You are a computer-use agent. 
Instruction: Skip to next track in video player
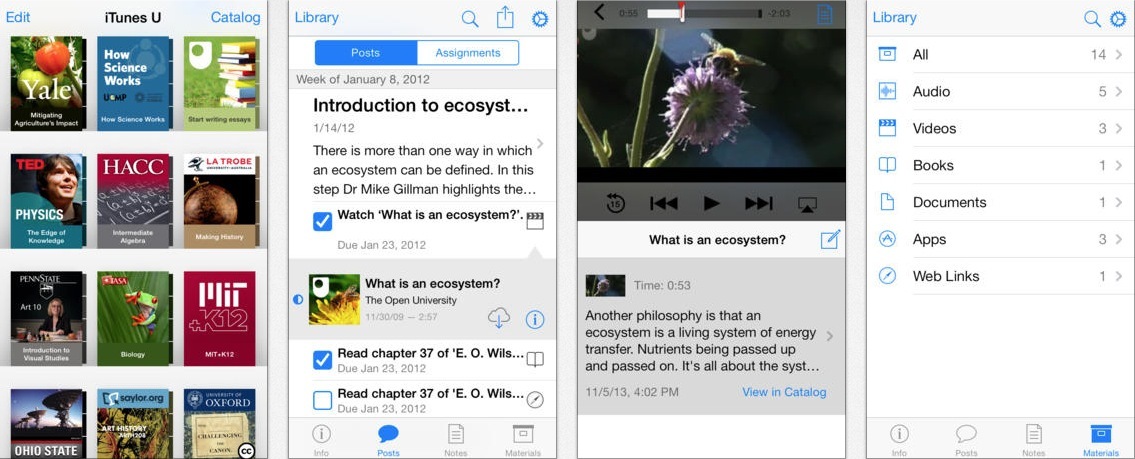coord(759,203)
